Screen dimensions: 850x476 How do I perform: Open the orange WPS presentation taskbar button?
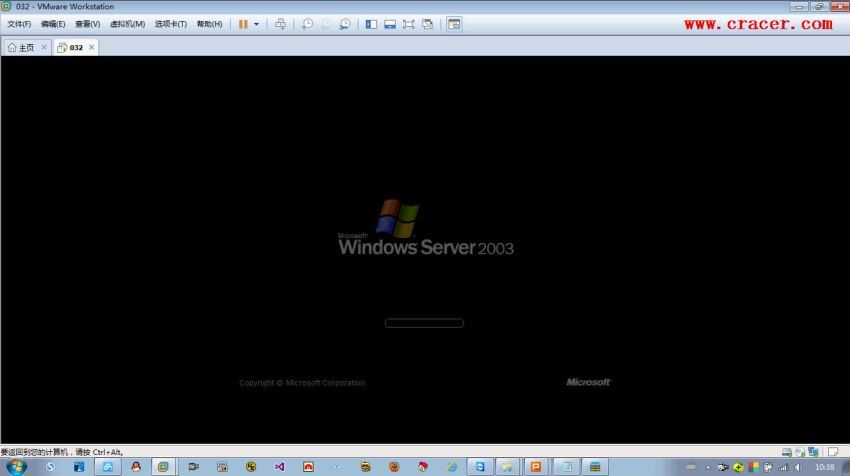536,467
